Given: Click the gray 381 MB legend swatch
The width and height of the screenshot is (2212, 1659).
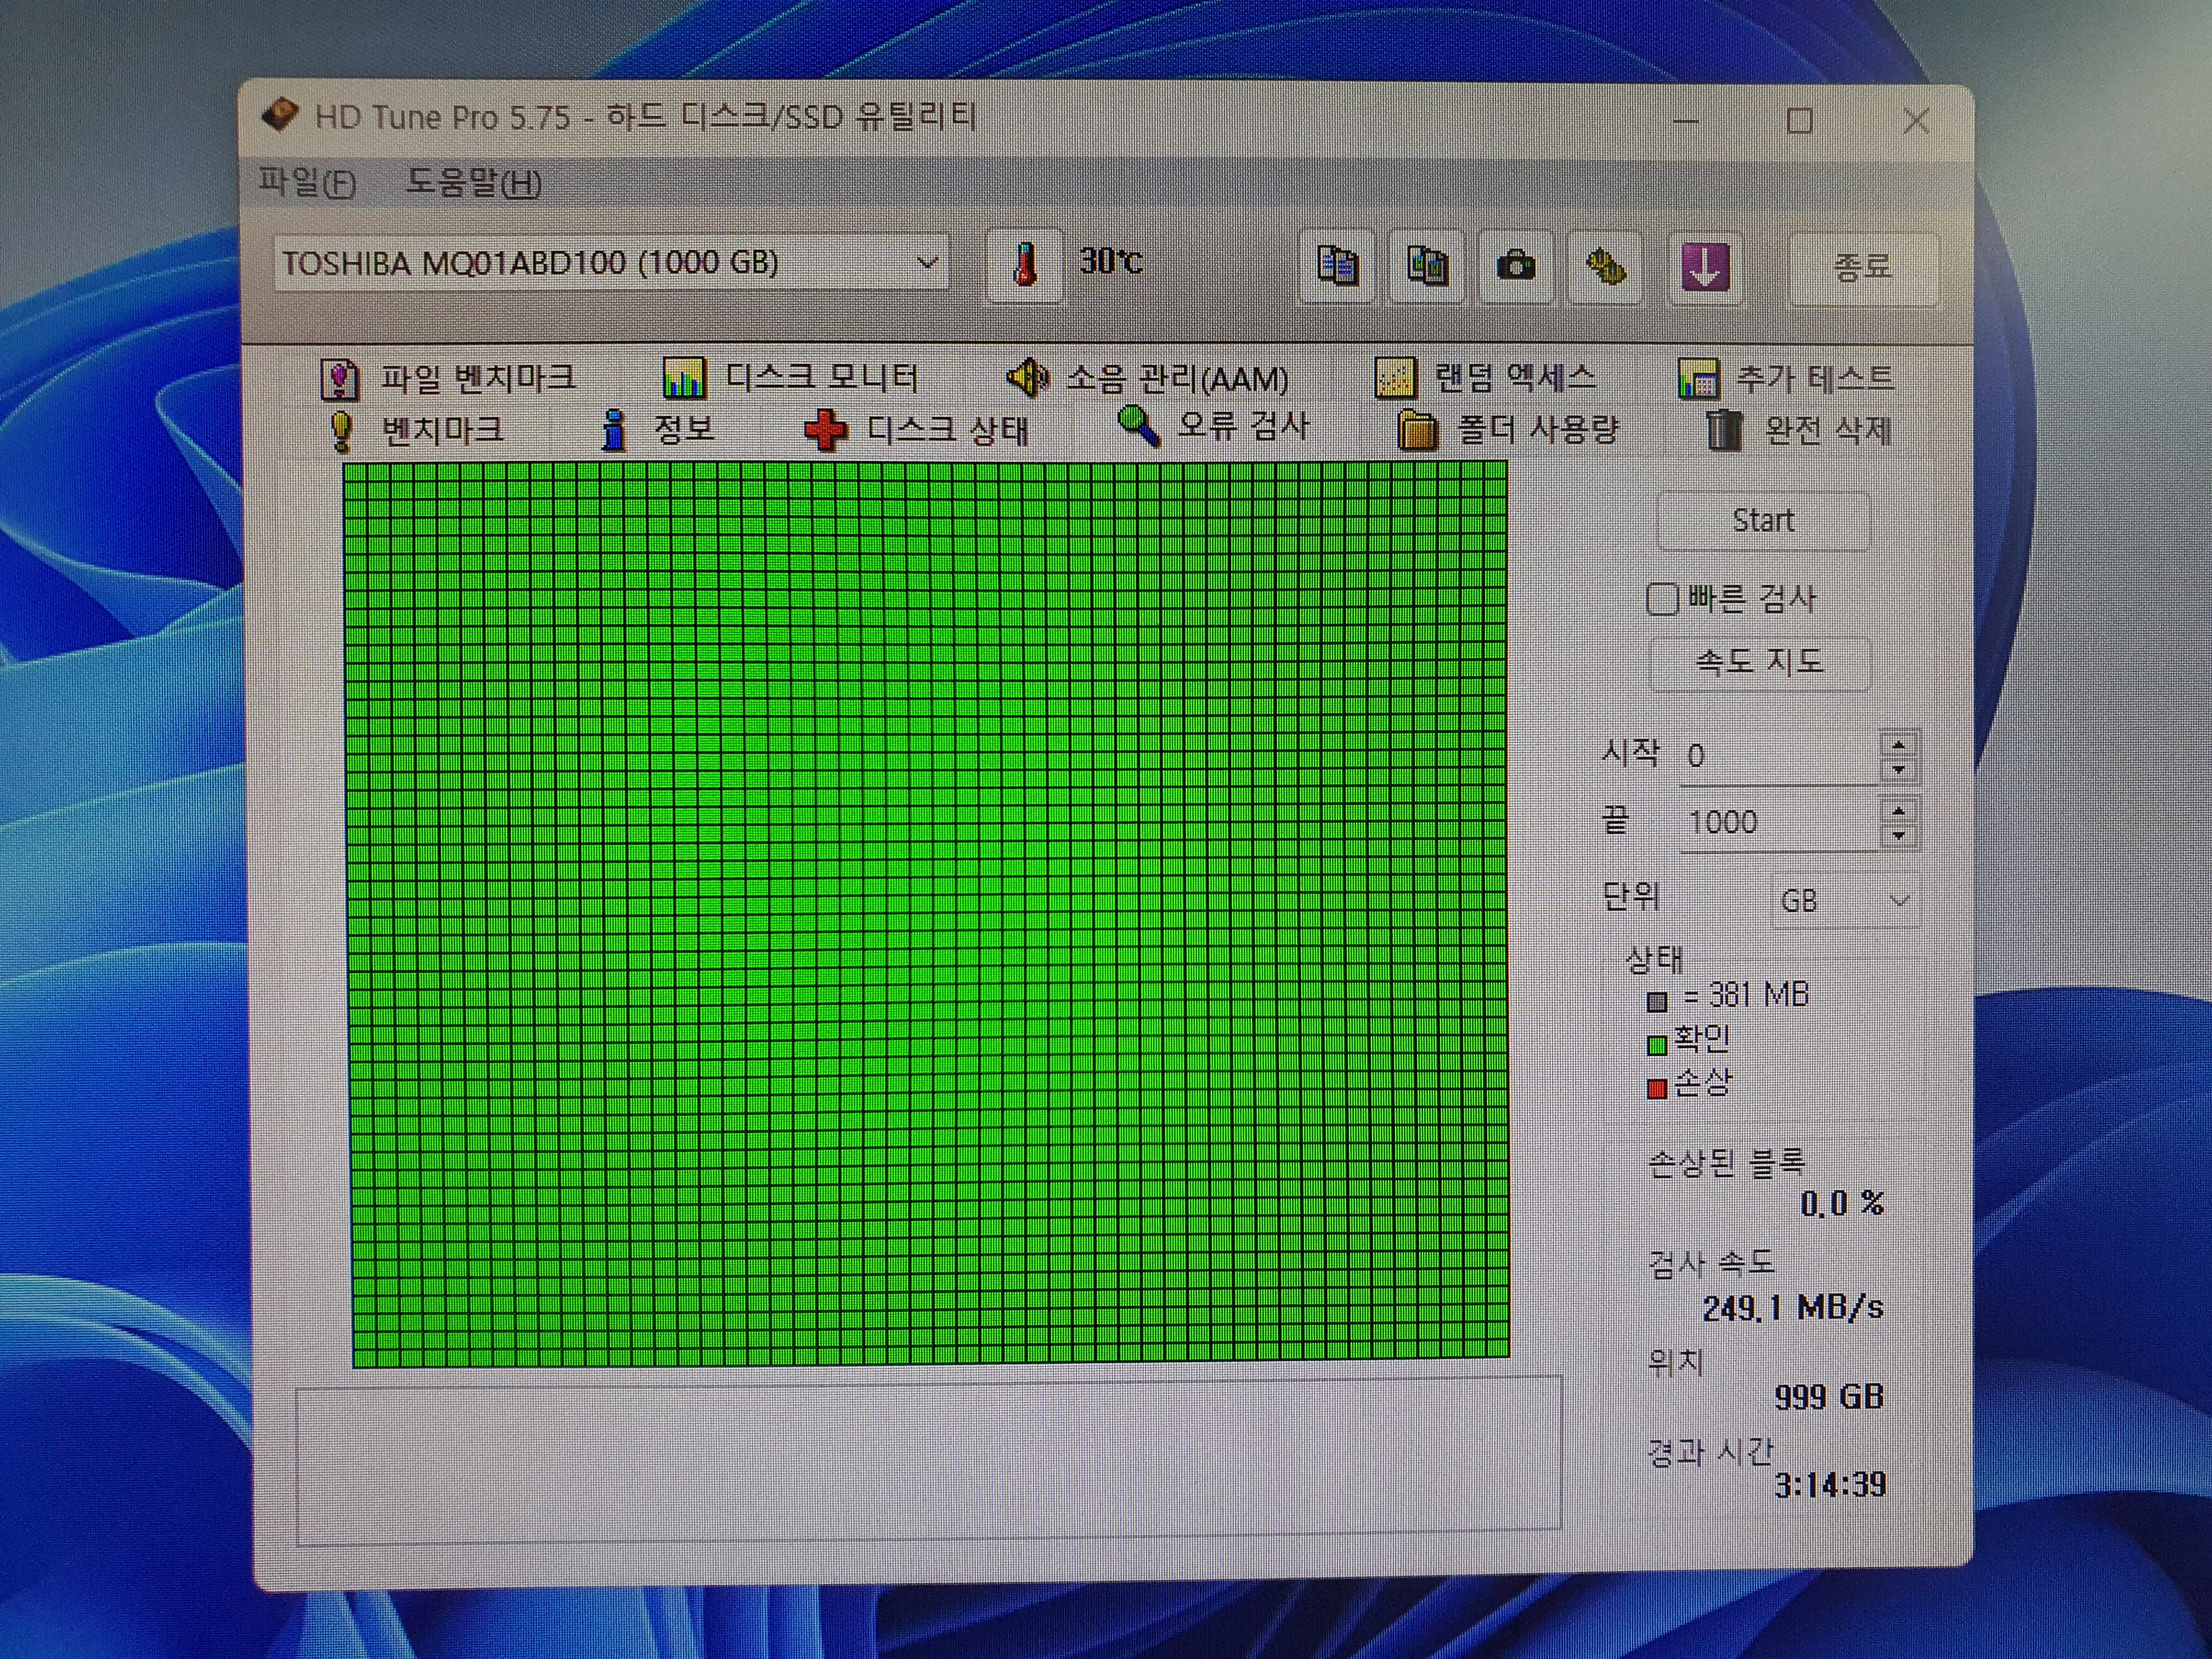Looking at the screenshot, I should (x=1657, y=1001).
